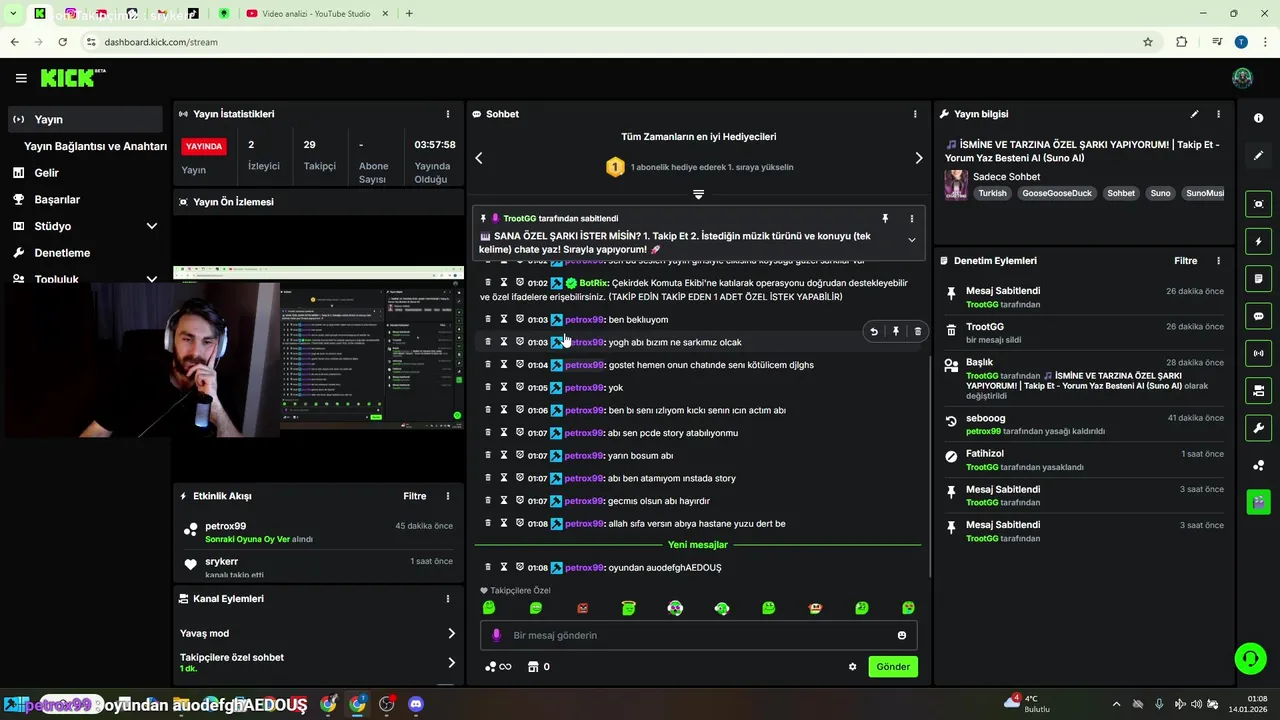Image resolution: width=1280 pixels, height=720 pixels.
Task: Click the info icon in right toolbar
Action: (1258, 118)
